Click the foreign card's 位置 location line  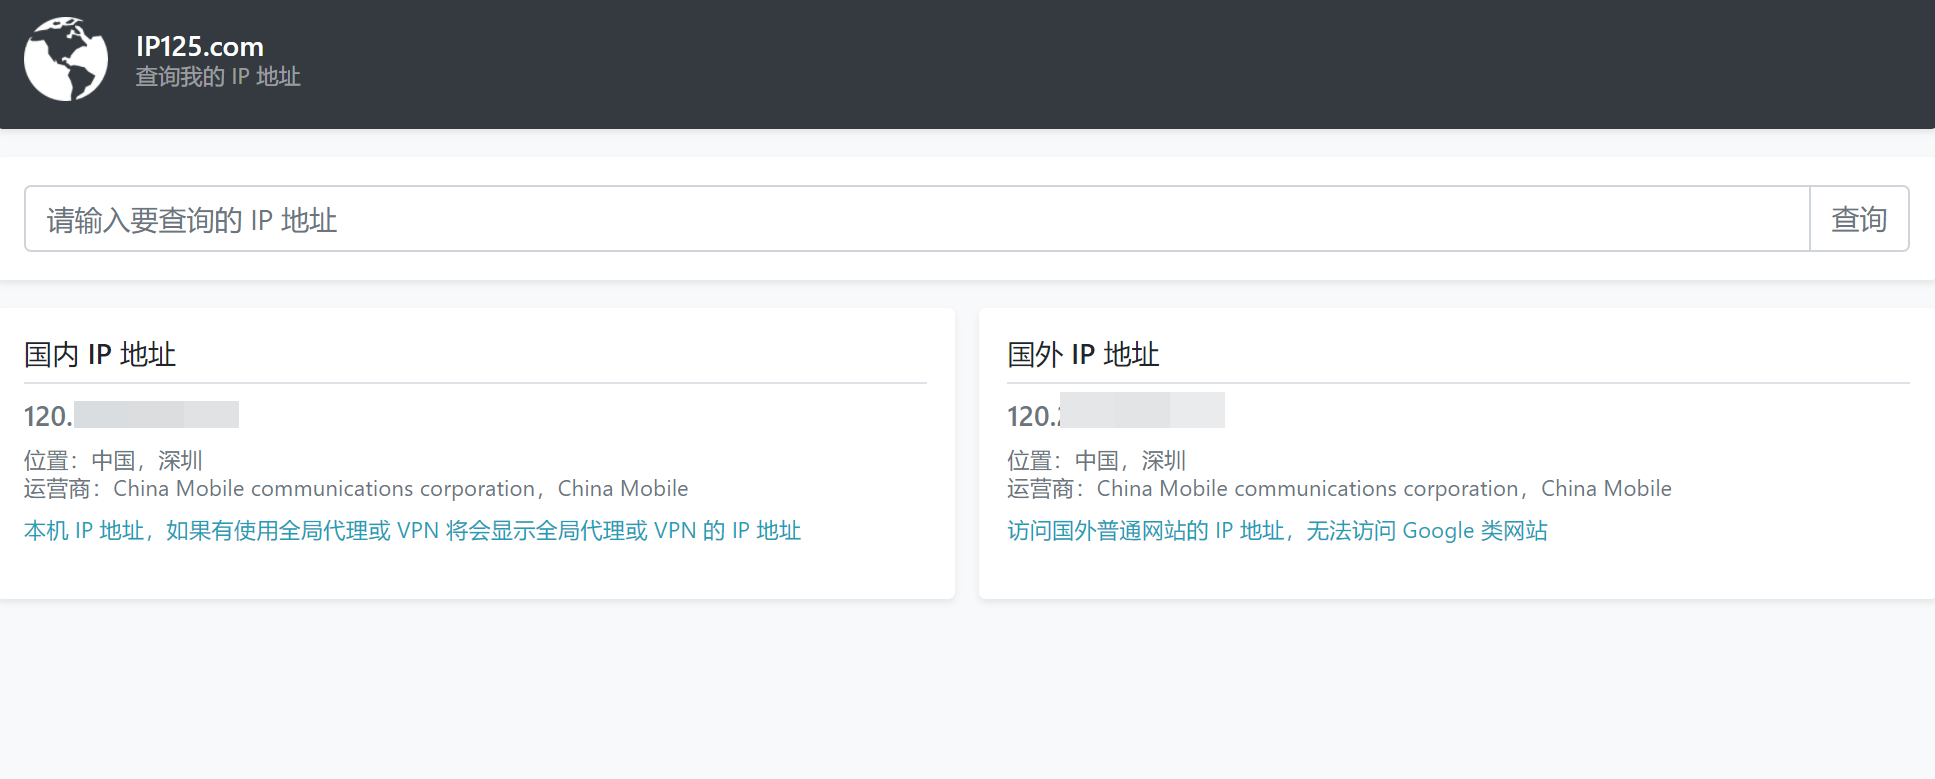[x=1096, y=460]
